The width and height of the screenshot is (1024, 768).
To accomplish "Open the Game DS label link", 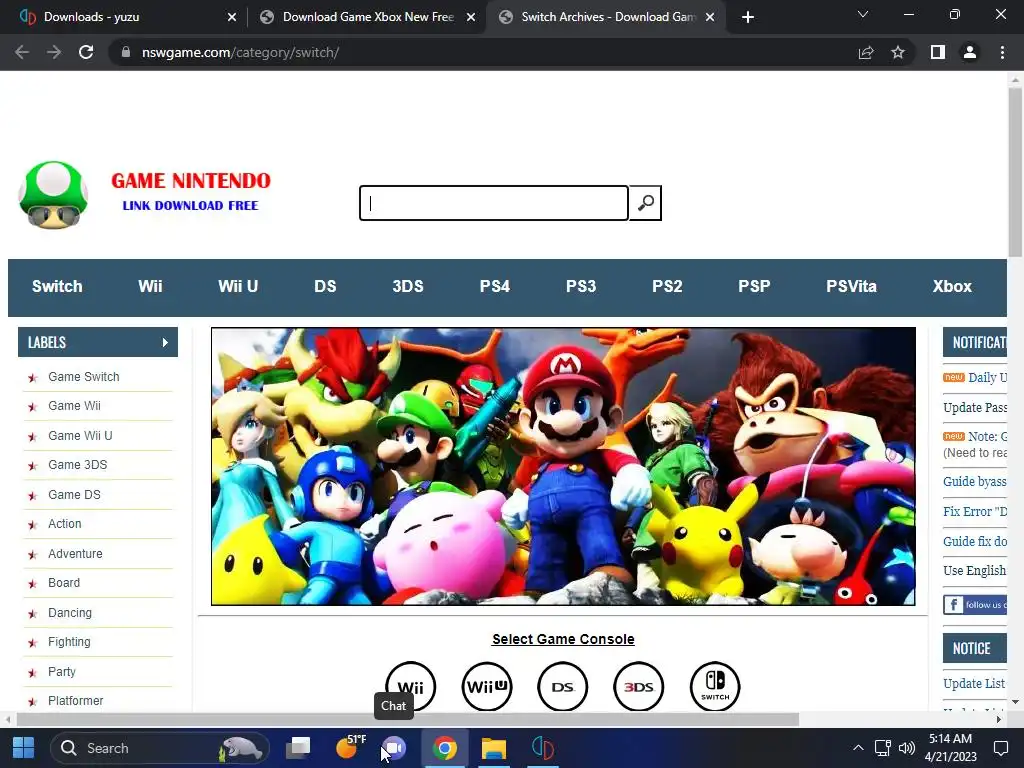I will tap(74, 495).
